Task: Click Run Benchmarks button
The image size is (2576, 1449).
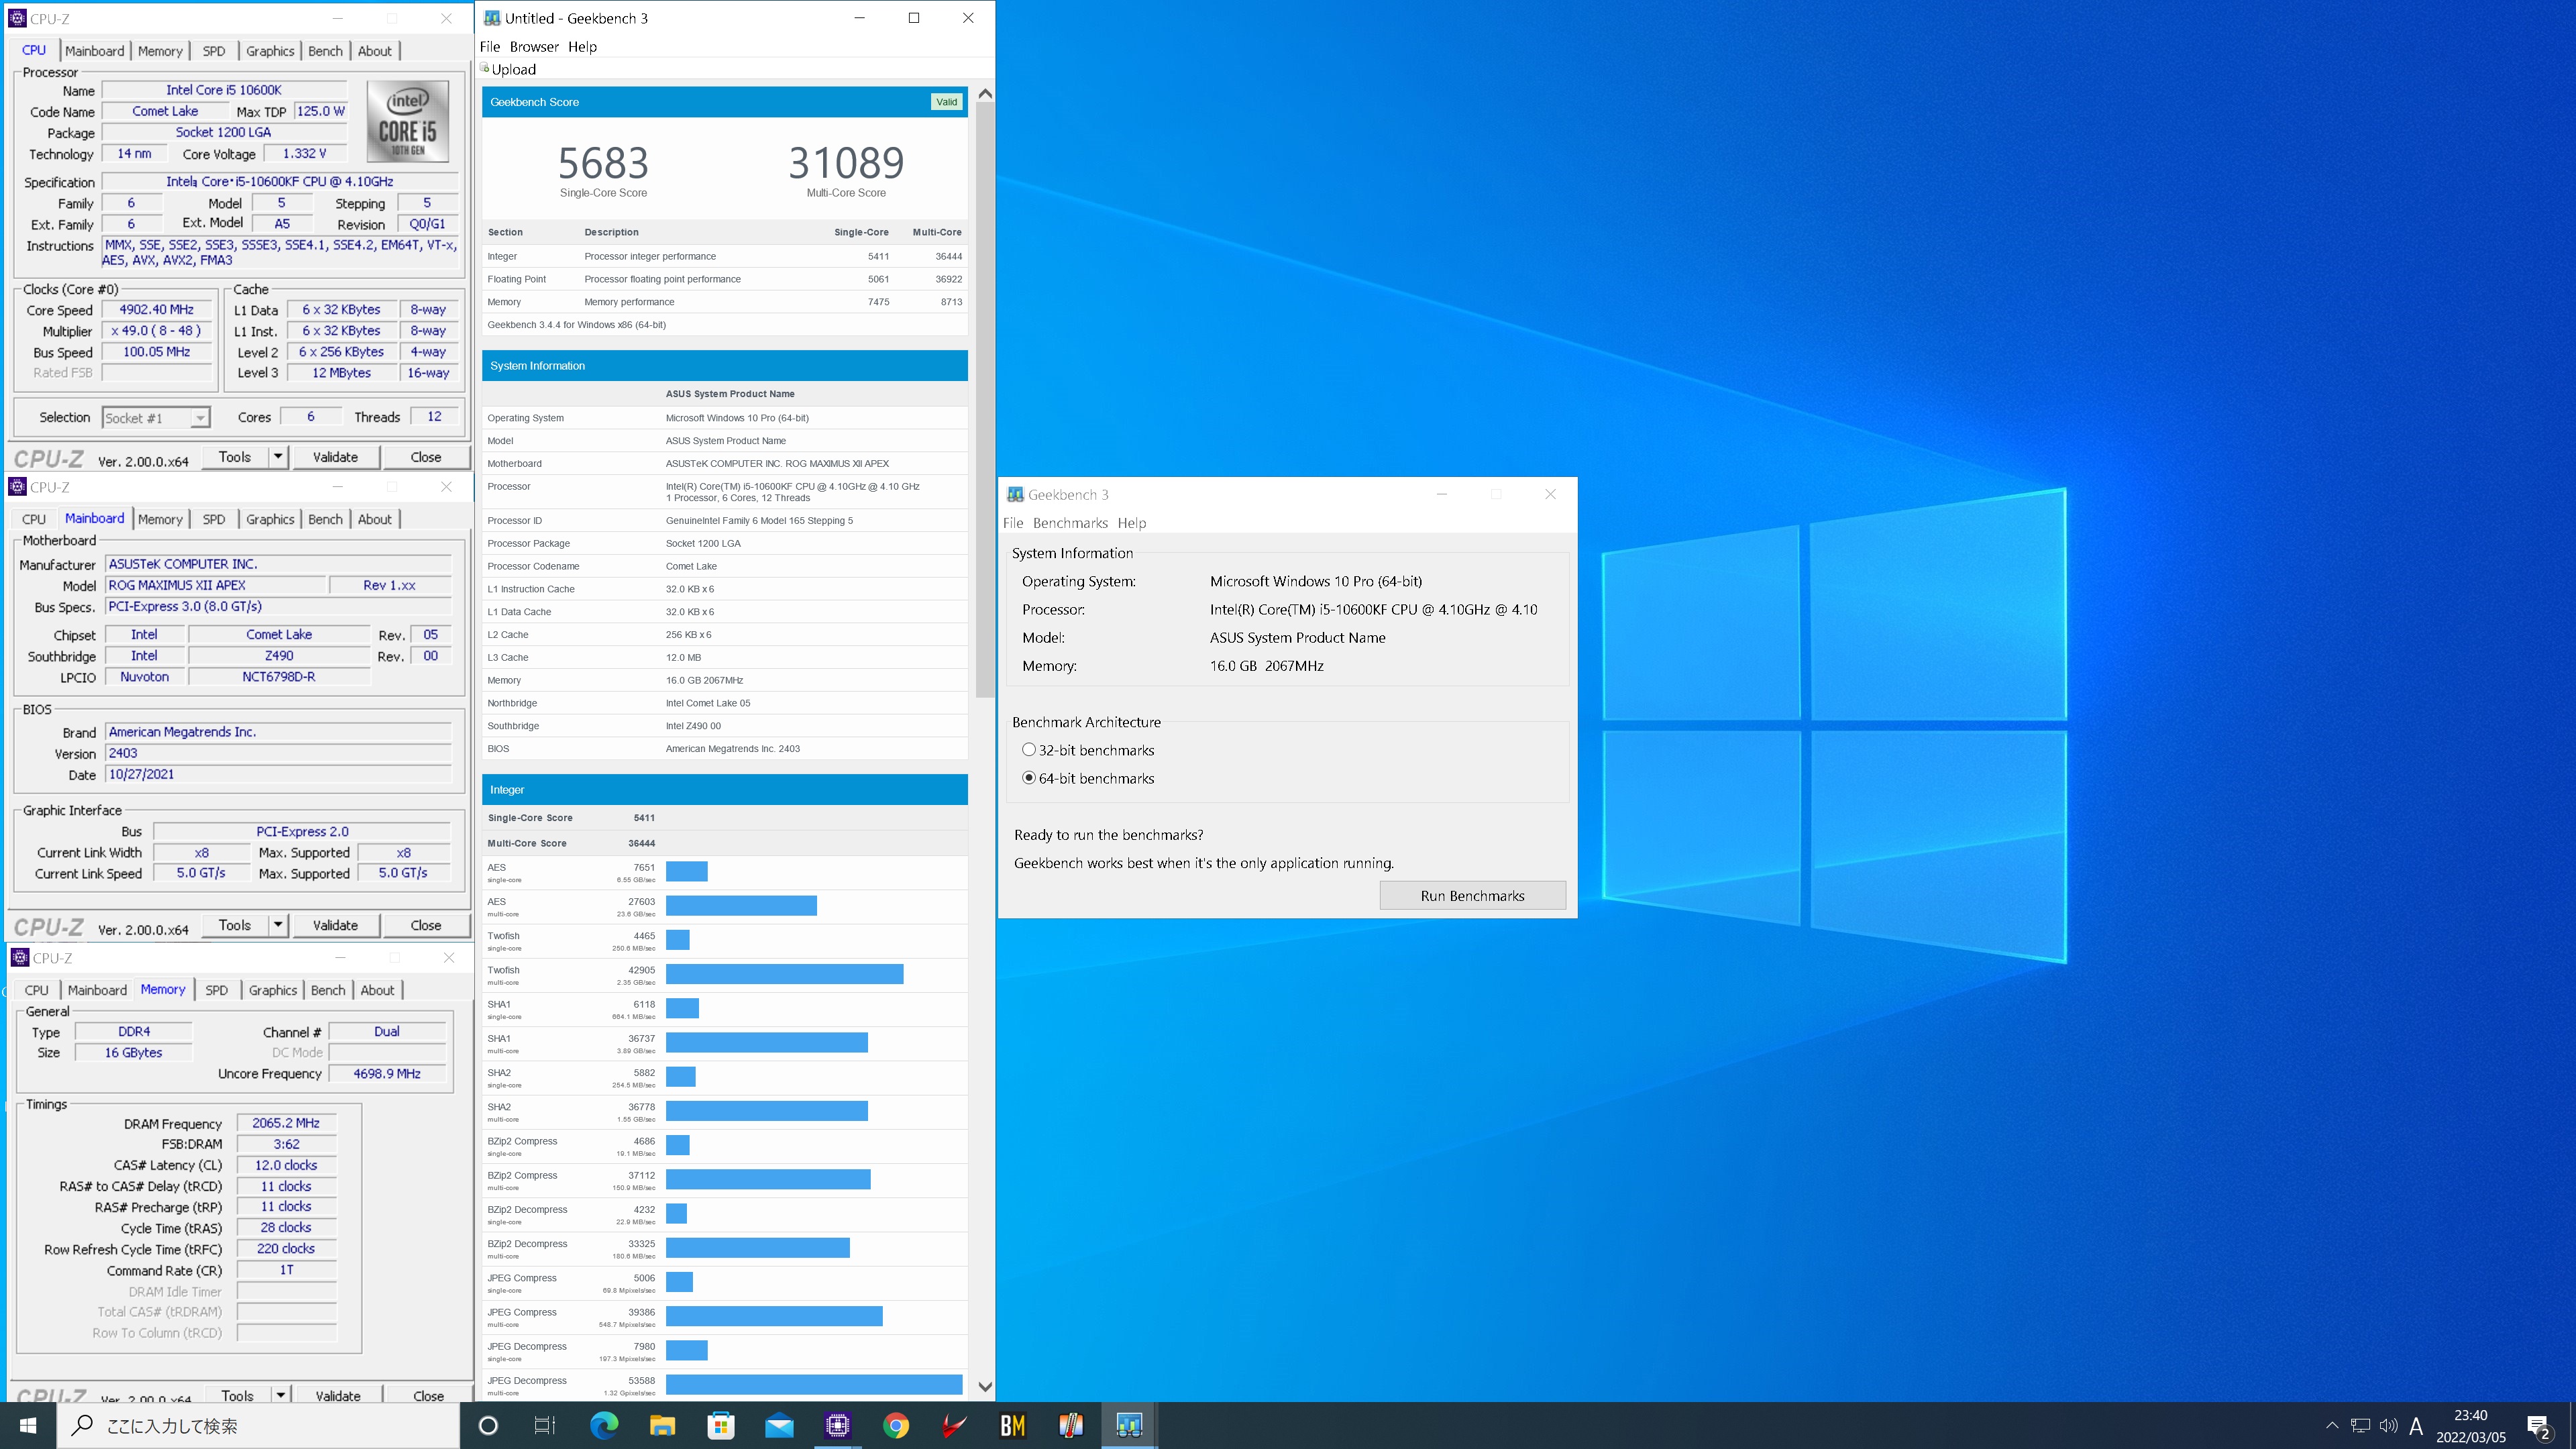Action: point(1472,895)
